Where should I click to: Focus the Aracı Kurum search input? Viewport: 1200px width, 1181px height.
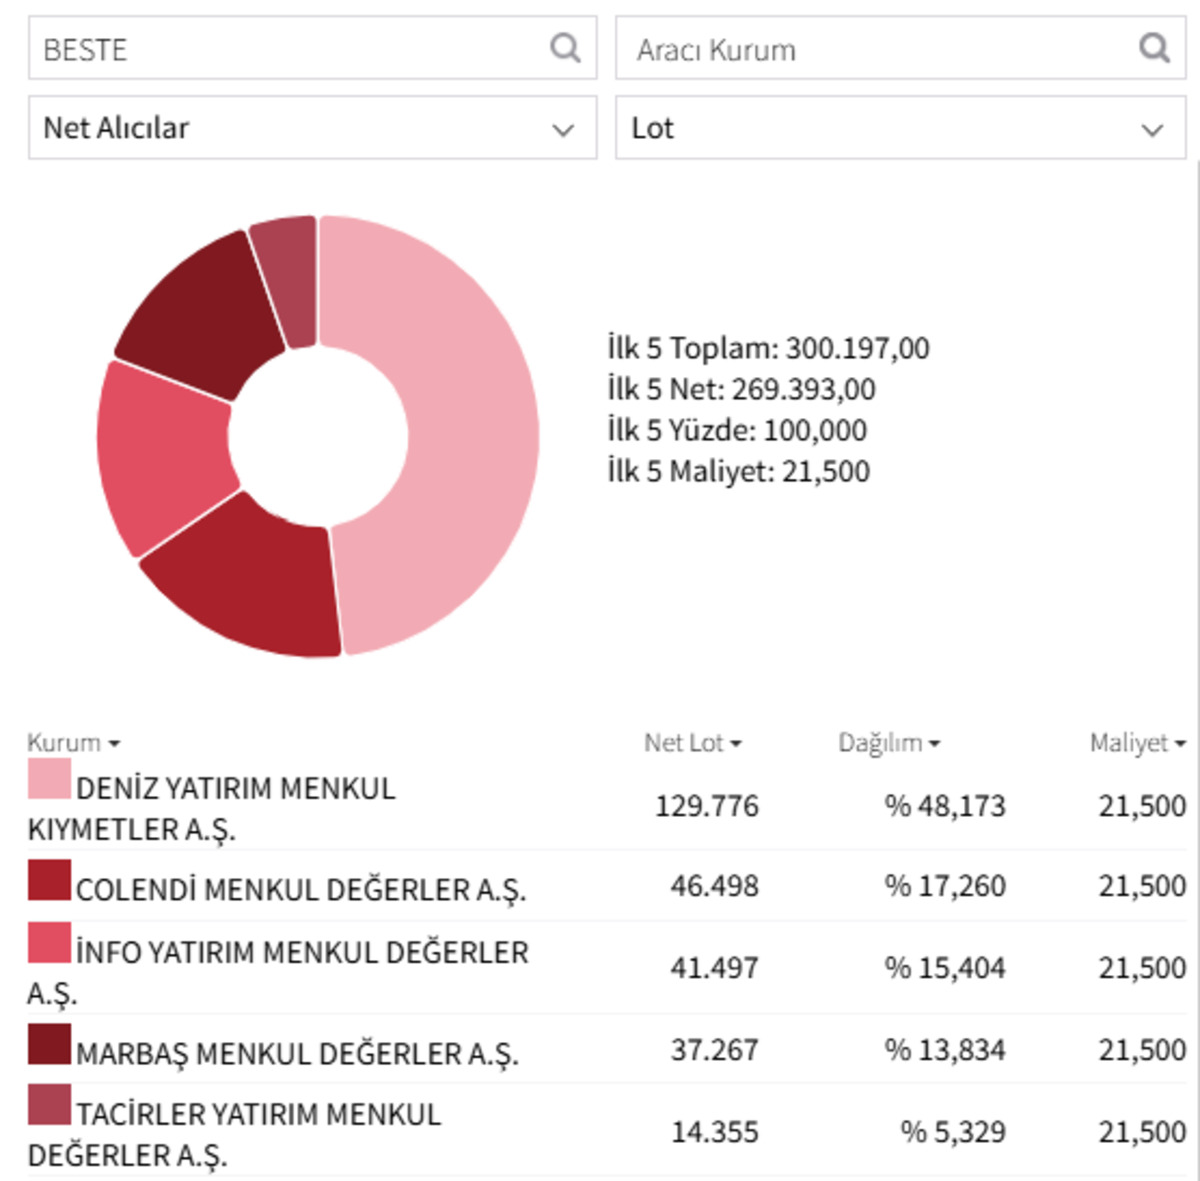900,48
